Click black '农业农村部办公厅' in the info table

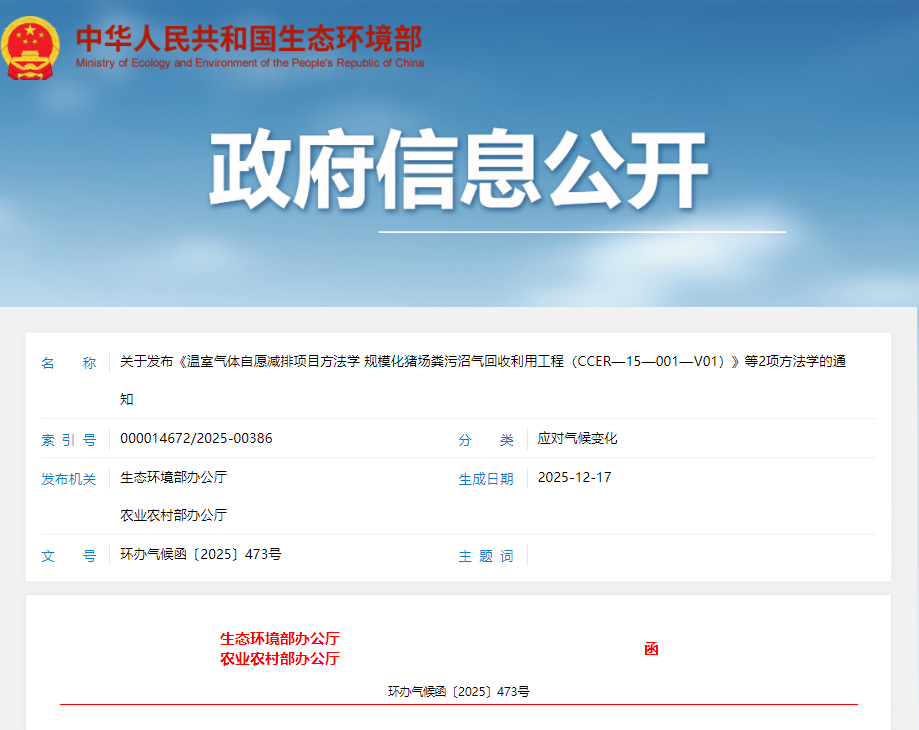[x=173, y=515]
